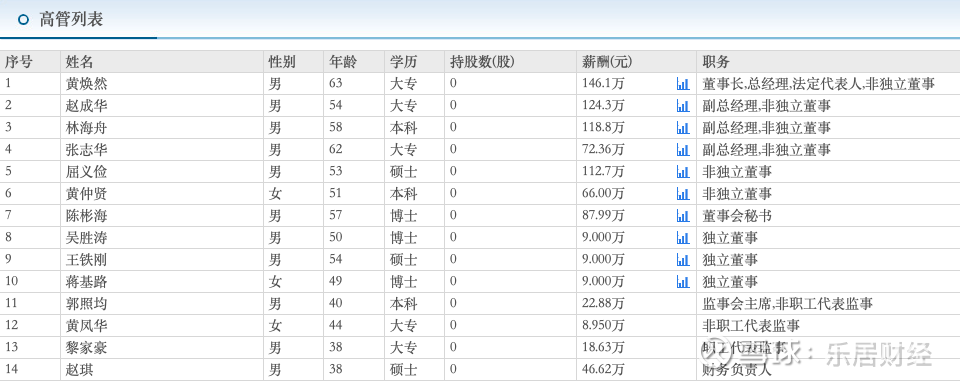Image resolution: width=960 pixels, height=383 pixels.
Task: Click the 持股数(股) column header
Action: [x=482, y=62]
